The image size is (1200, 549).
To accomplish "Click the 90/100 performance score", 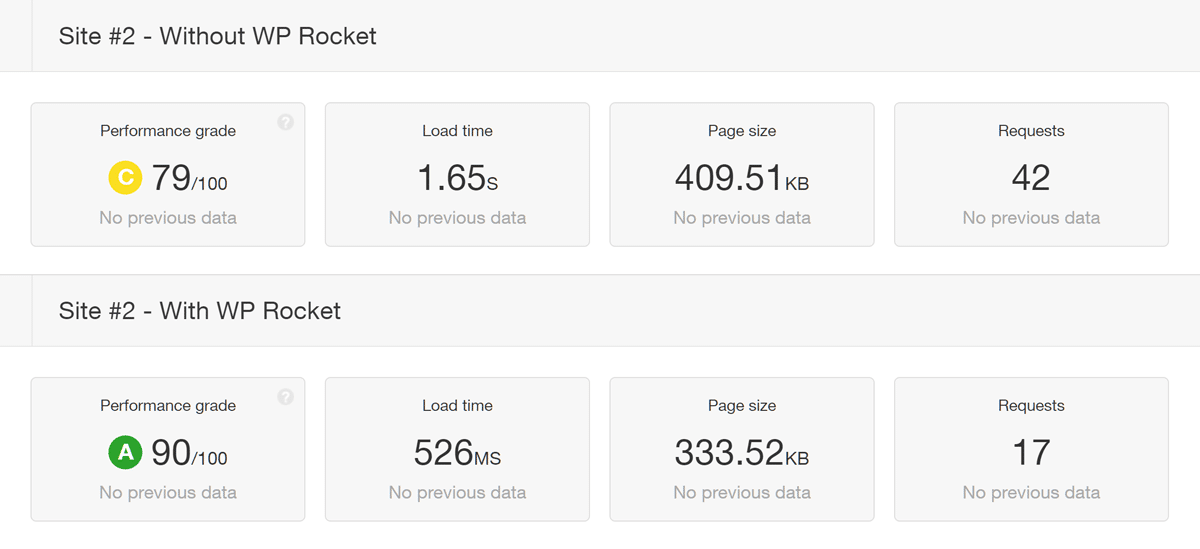I will (x=190, y=454).
